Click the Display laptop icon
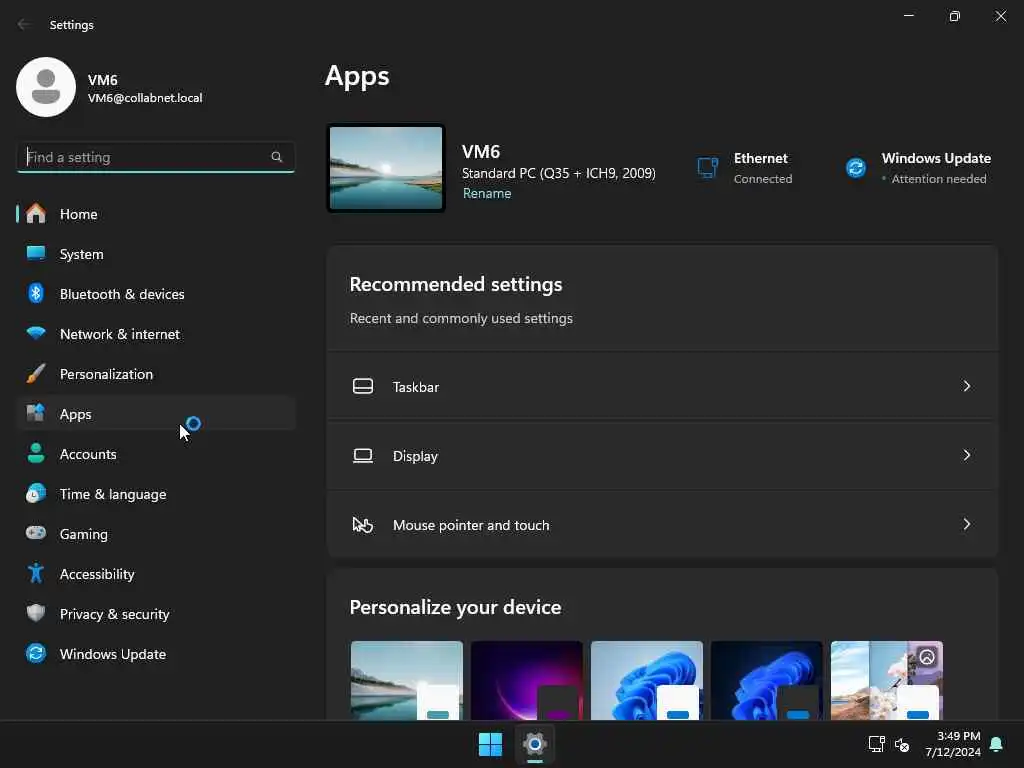This screenshot has width=1024, height=768. point(363,455)
